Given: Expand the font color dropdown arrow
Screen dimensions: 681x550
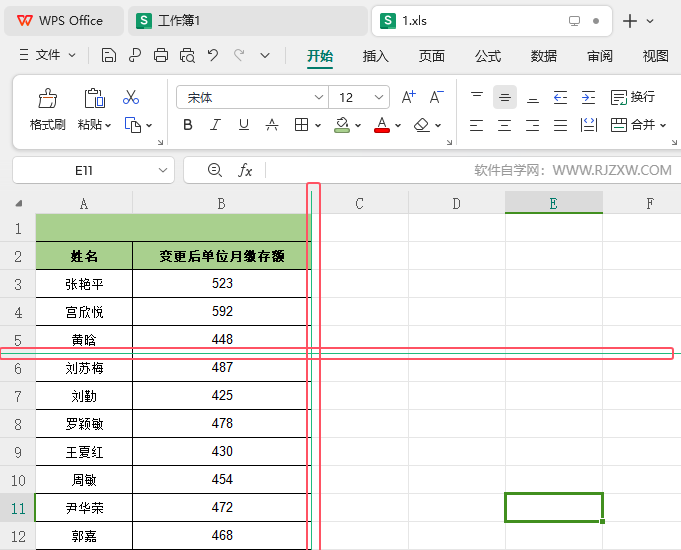Looking at the screenshot, I should [398, 126].
